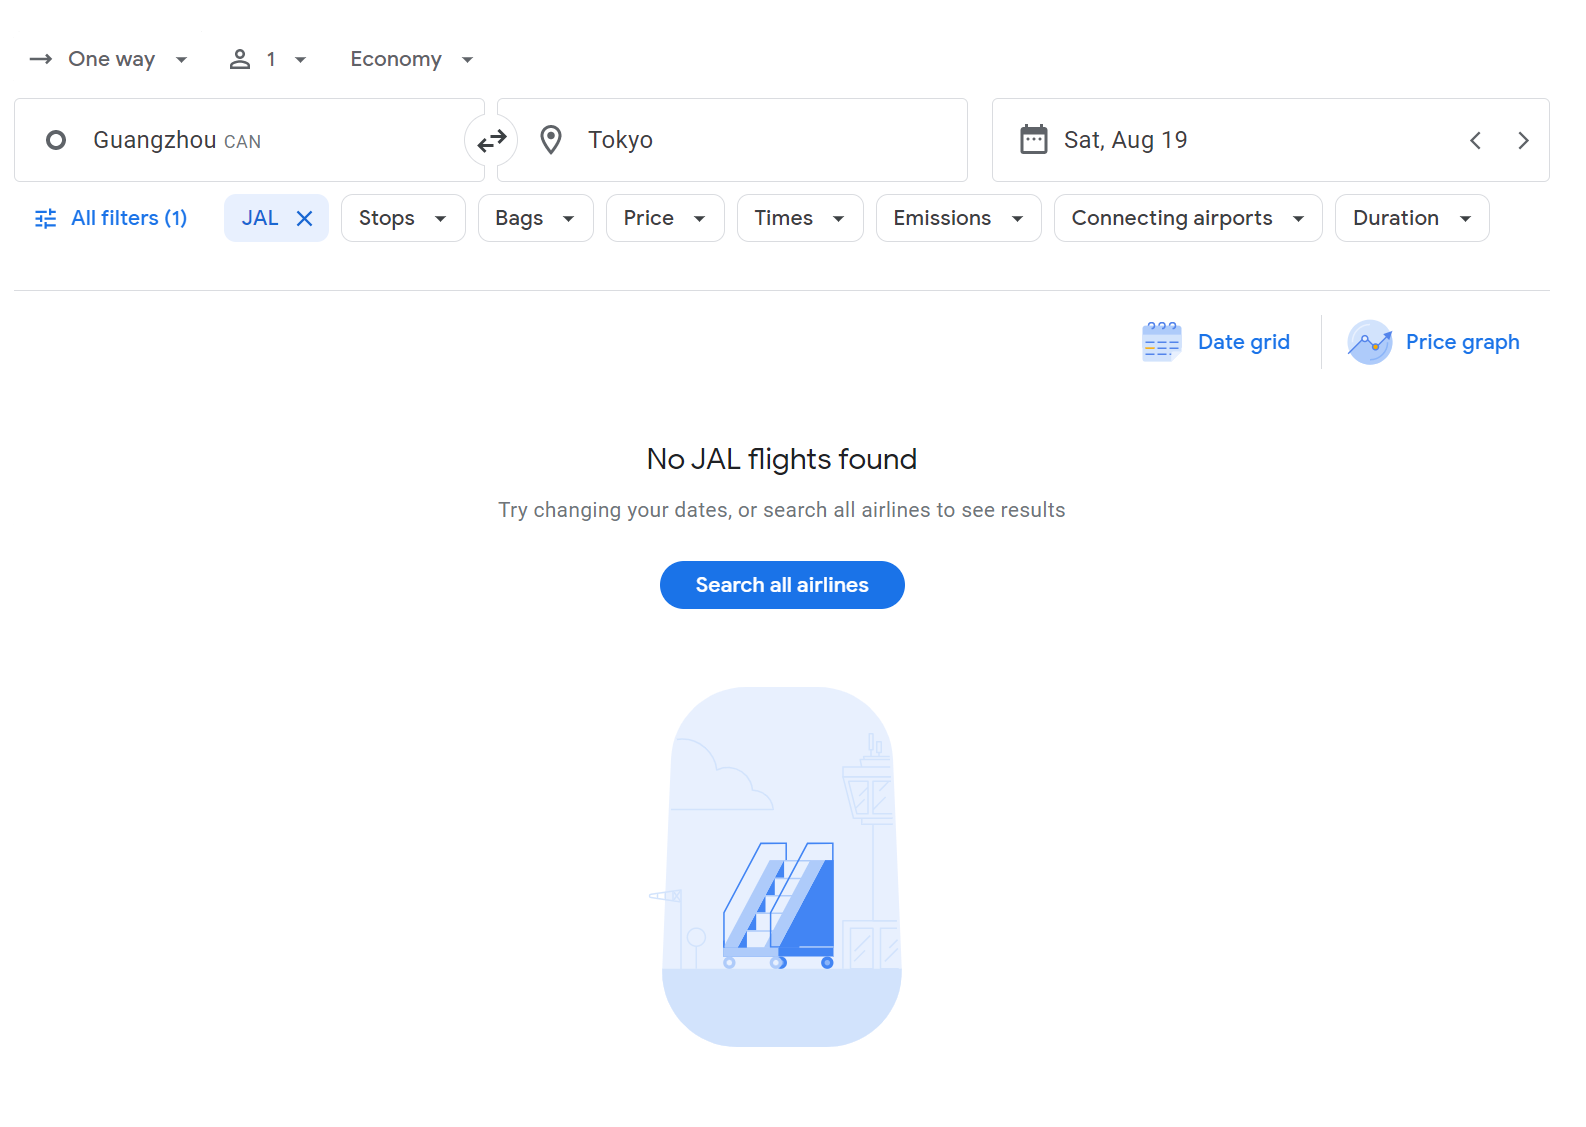Click Search all airlines button

(x=782, y=585)
